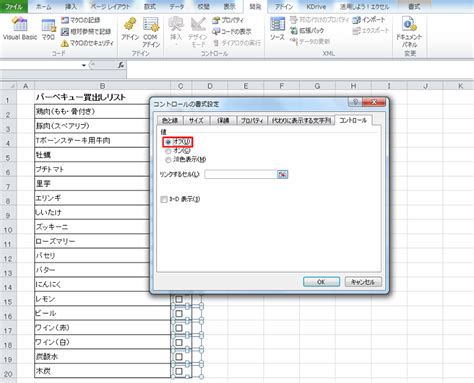Tick the checkbox in the 炭酸水 row

(x=179, y=357)
